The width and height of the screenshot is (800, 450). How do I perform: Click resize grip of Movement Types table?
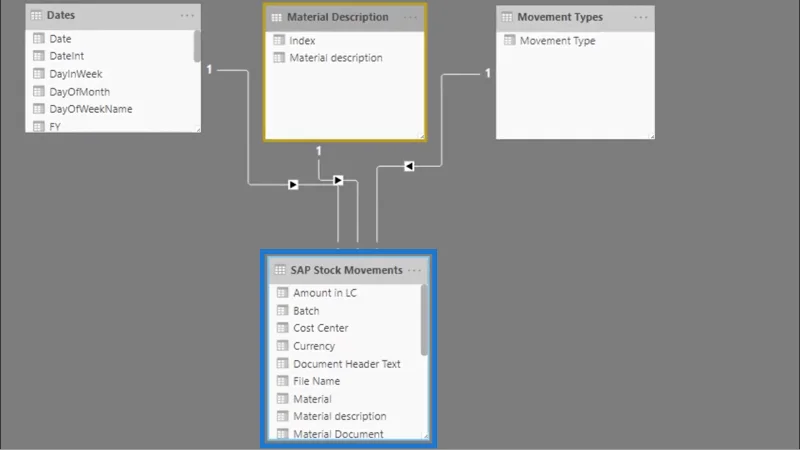pyautogui.click(x=652, y=136)
